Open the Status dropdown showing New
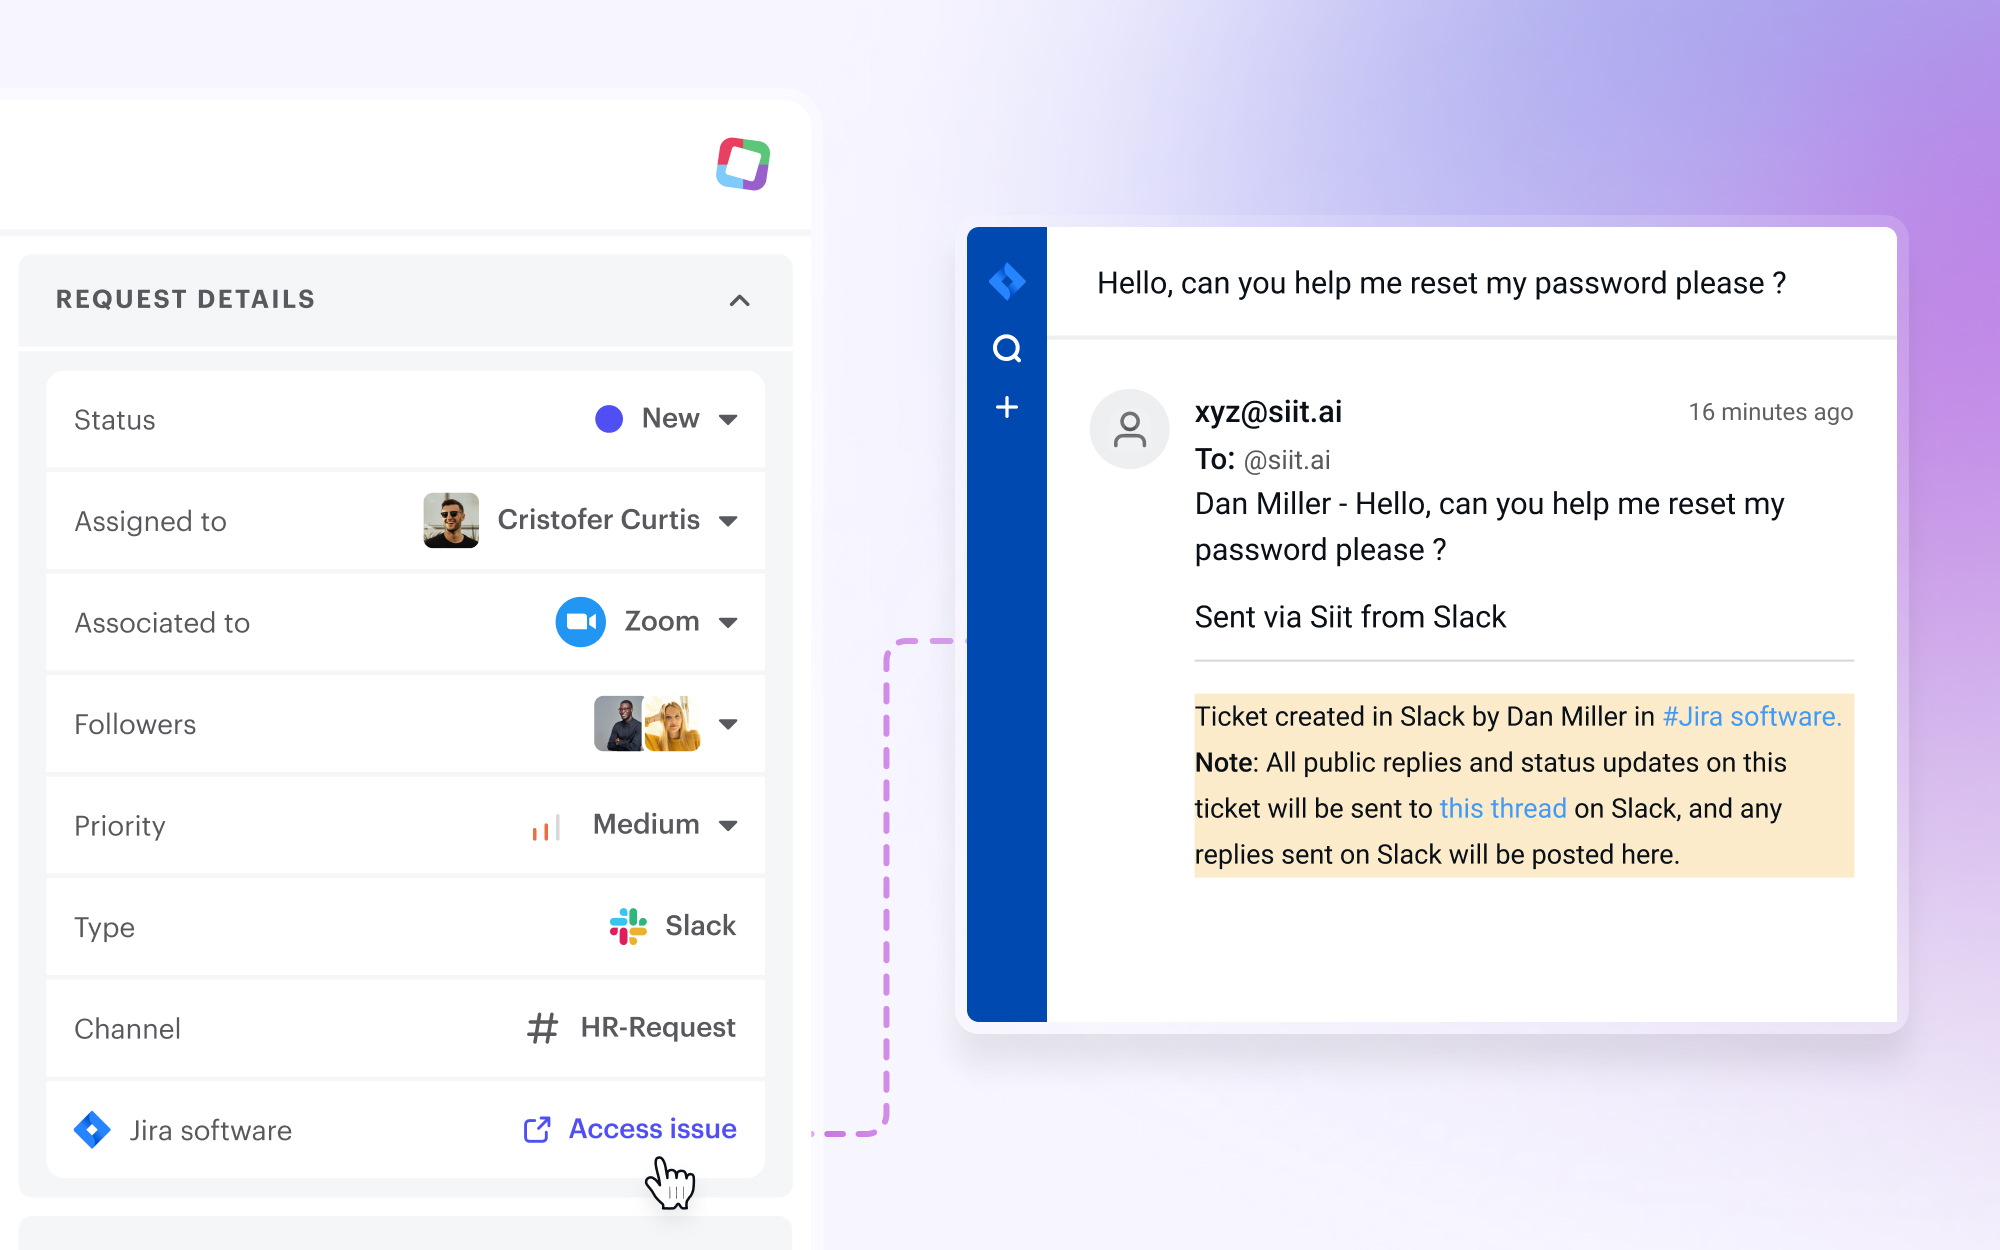 (x=727, y=419)
